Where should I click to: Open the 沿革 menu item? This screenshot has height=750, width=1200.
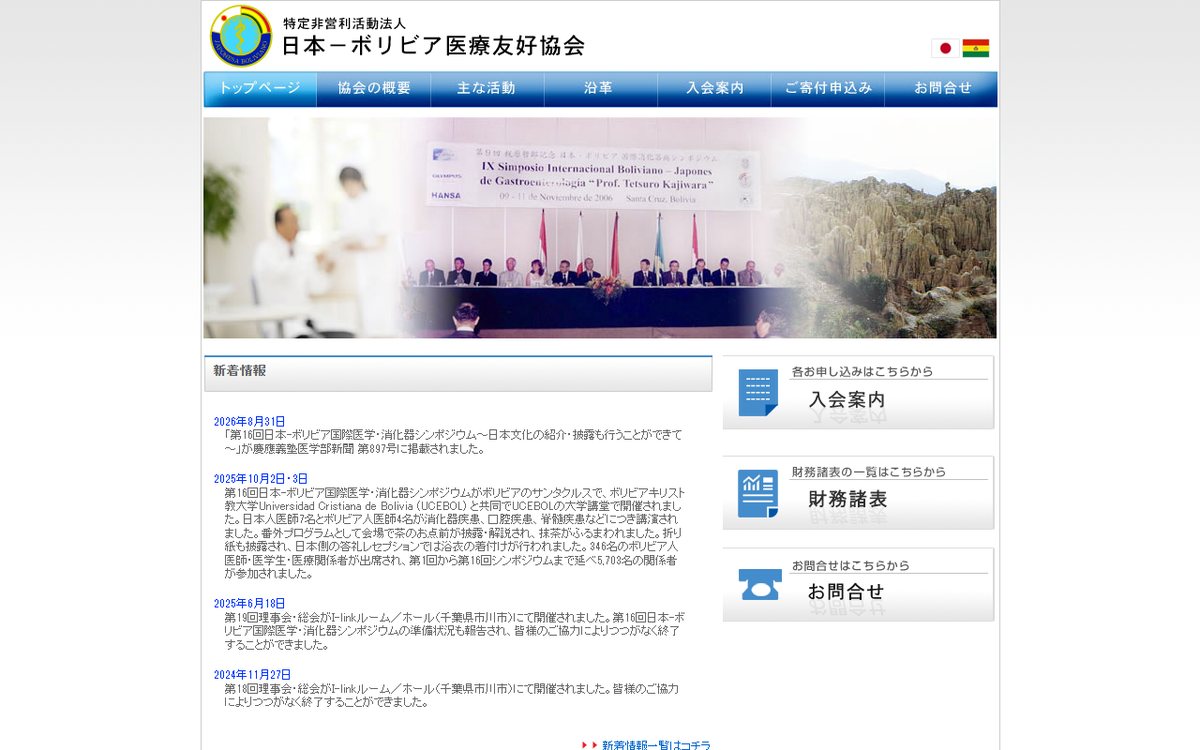click(x=600, y=89)
